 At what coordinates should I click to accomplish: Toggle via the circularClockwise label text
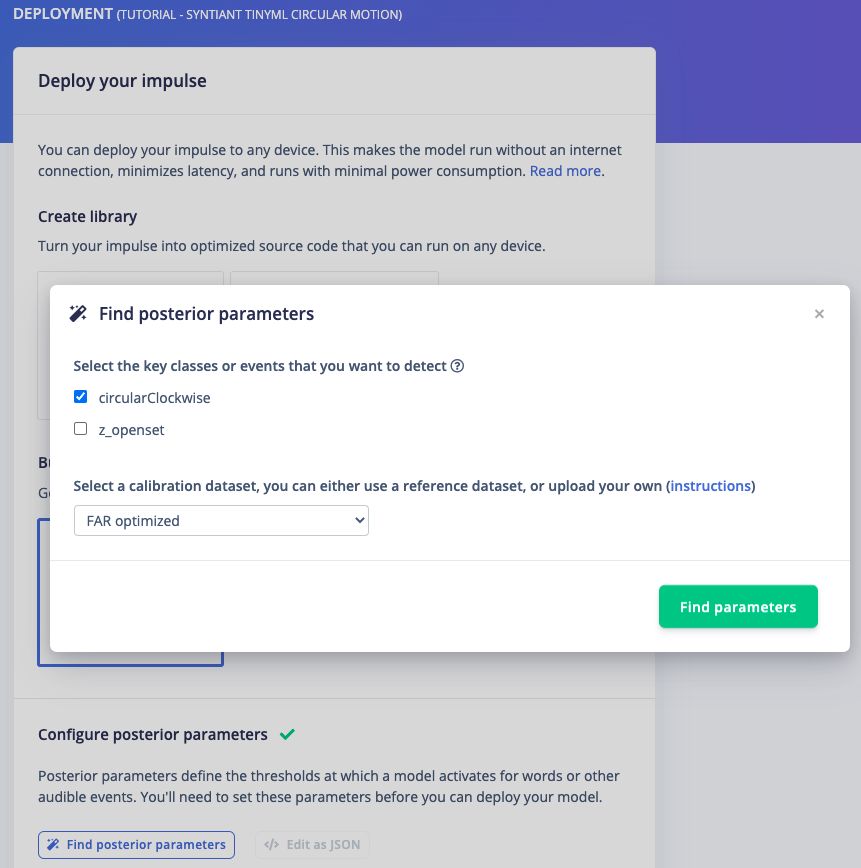click(x=154, y=398)
